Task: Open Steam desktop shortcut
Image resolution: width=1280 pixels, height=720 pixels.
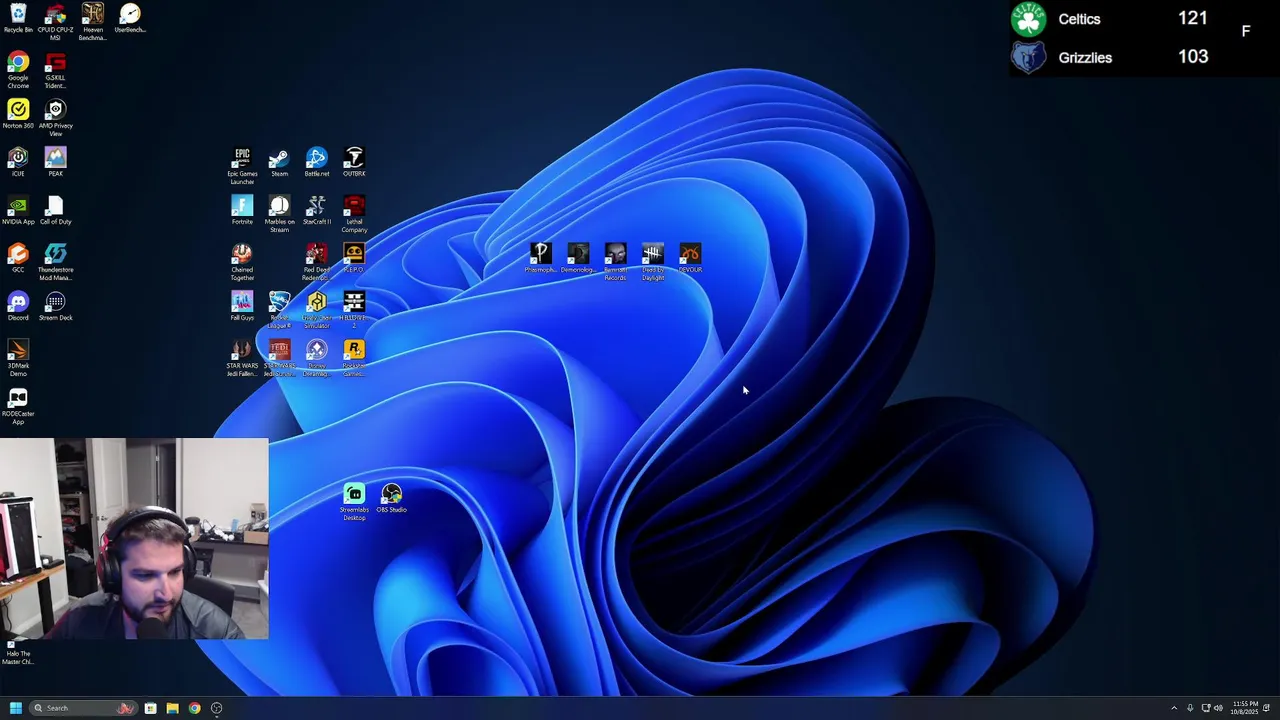Action: 279,162
